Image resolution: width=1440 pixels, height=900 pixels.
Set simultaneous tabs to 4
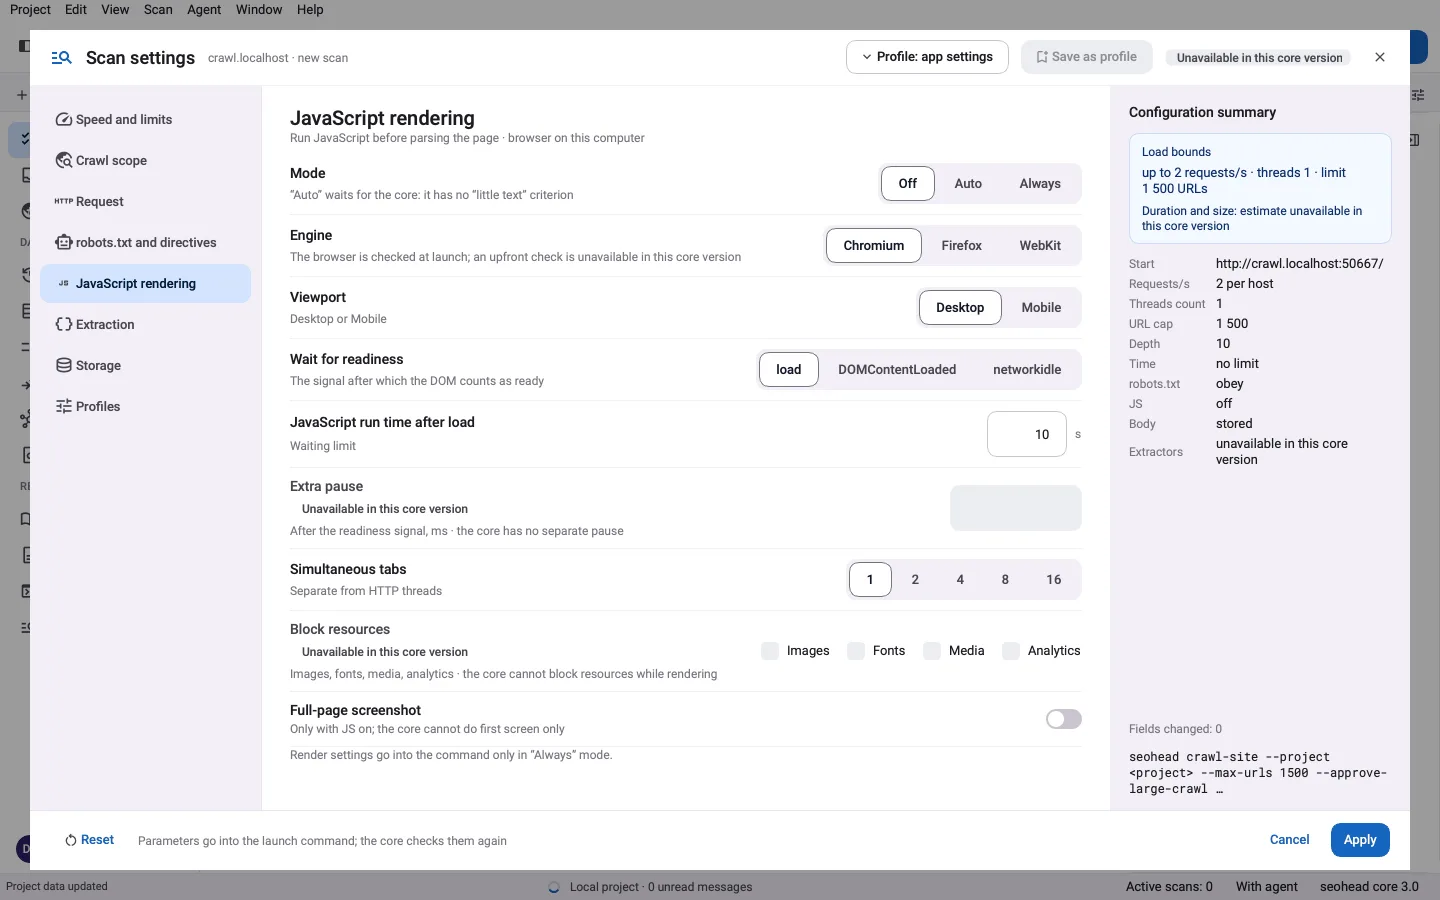(x=960, y=580)
